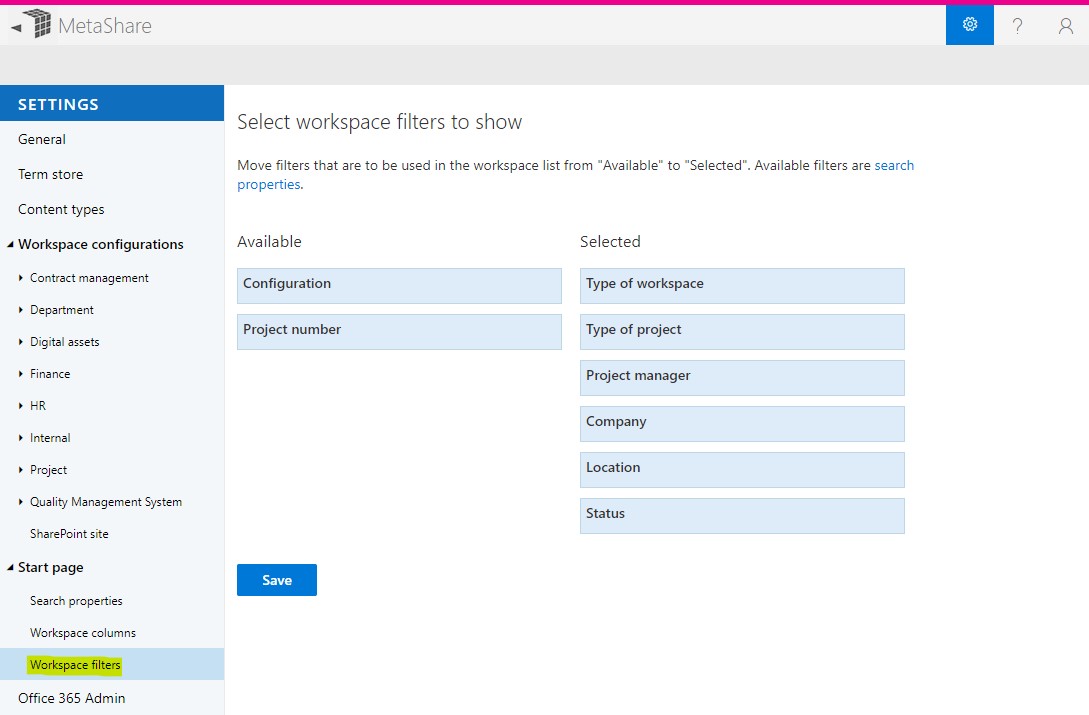Save the workspace filter selection
Screen dimensions: 1089x715
(276, 579)
